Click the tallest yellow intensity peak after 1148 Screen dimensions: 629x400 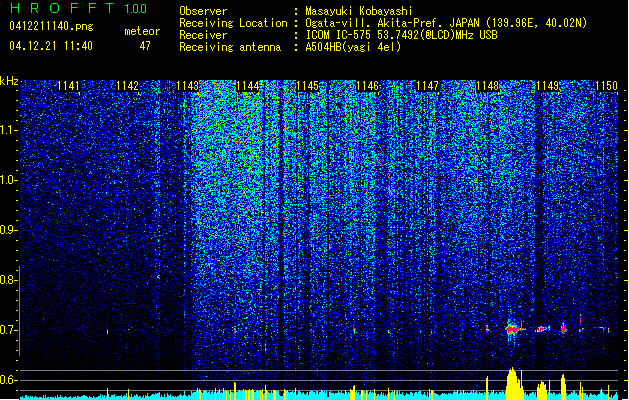tap(513, 383)
